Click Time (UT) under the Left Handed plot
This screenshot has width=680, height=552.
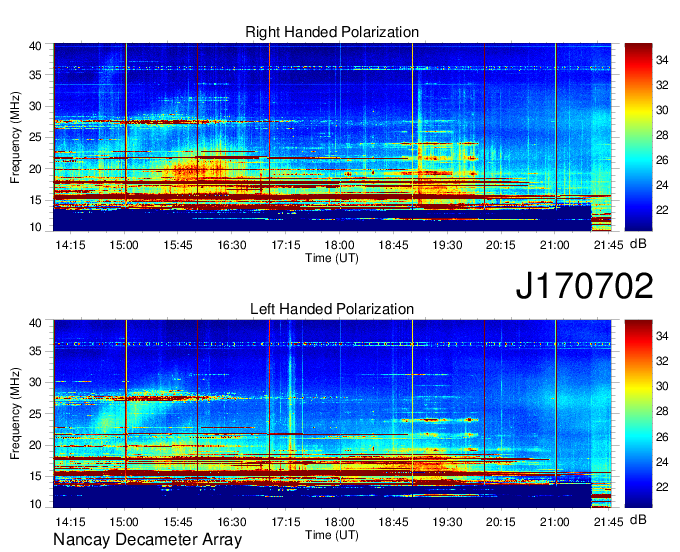coord(332,535)
